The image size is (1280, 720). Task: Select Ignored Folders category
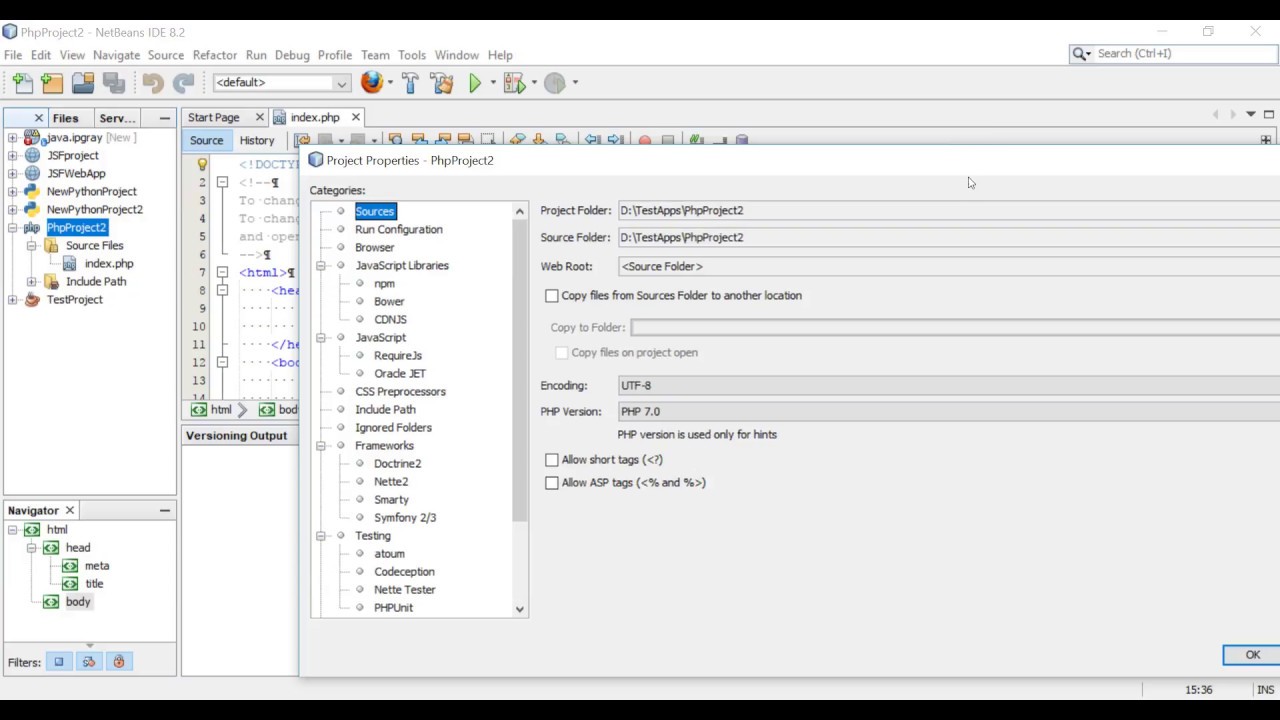point(393,428)
